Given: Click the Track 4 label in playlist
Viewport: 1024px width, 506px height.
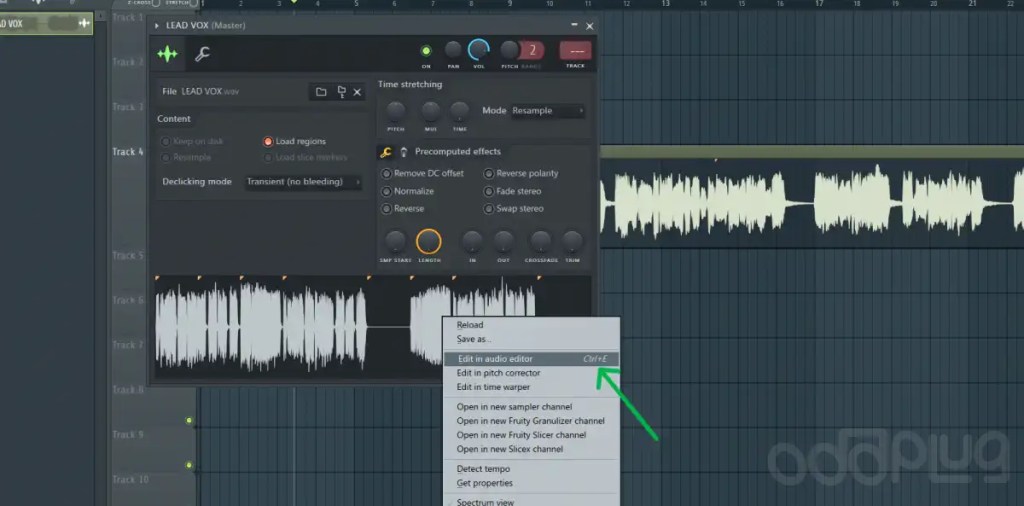Looking at the screenshot, I should pyautogui.click(x=127, y=151).
